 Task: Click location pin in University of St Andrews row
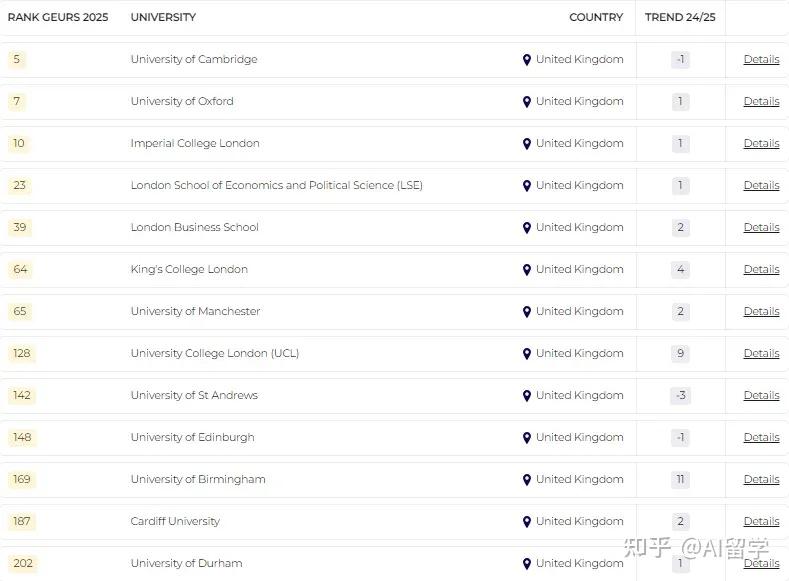pyautogui.click(x=527, y=396)
